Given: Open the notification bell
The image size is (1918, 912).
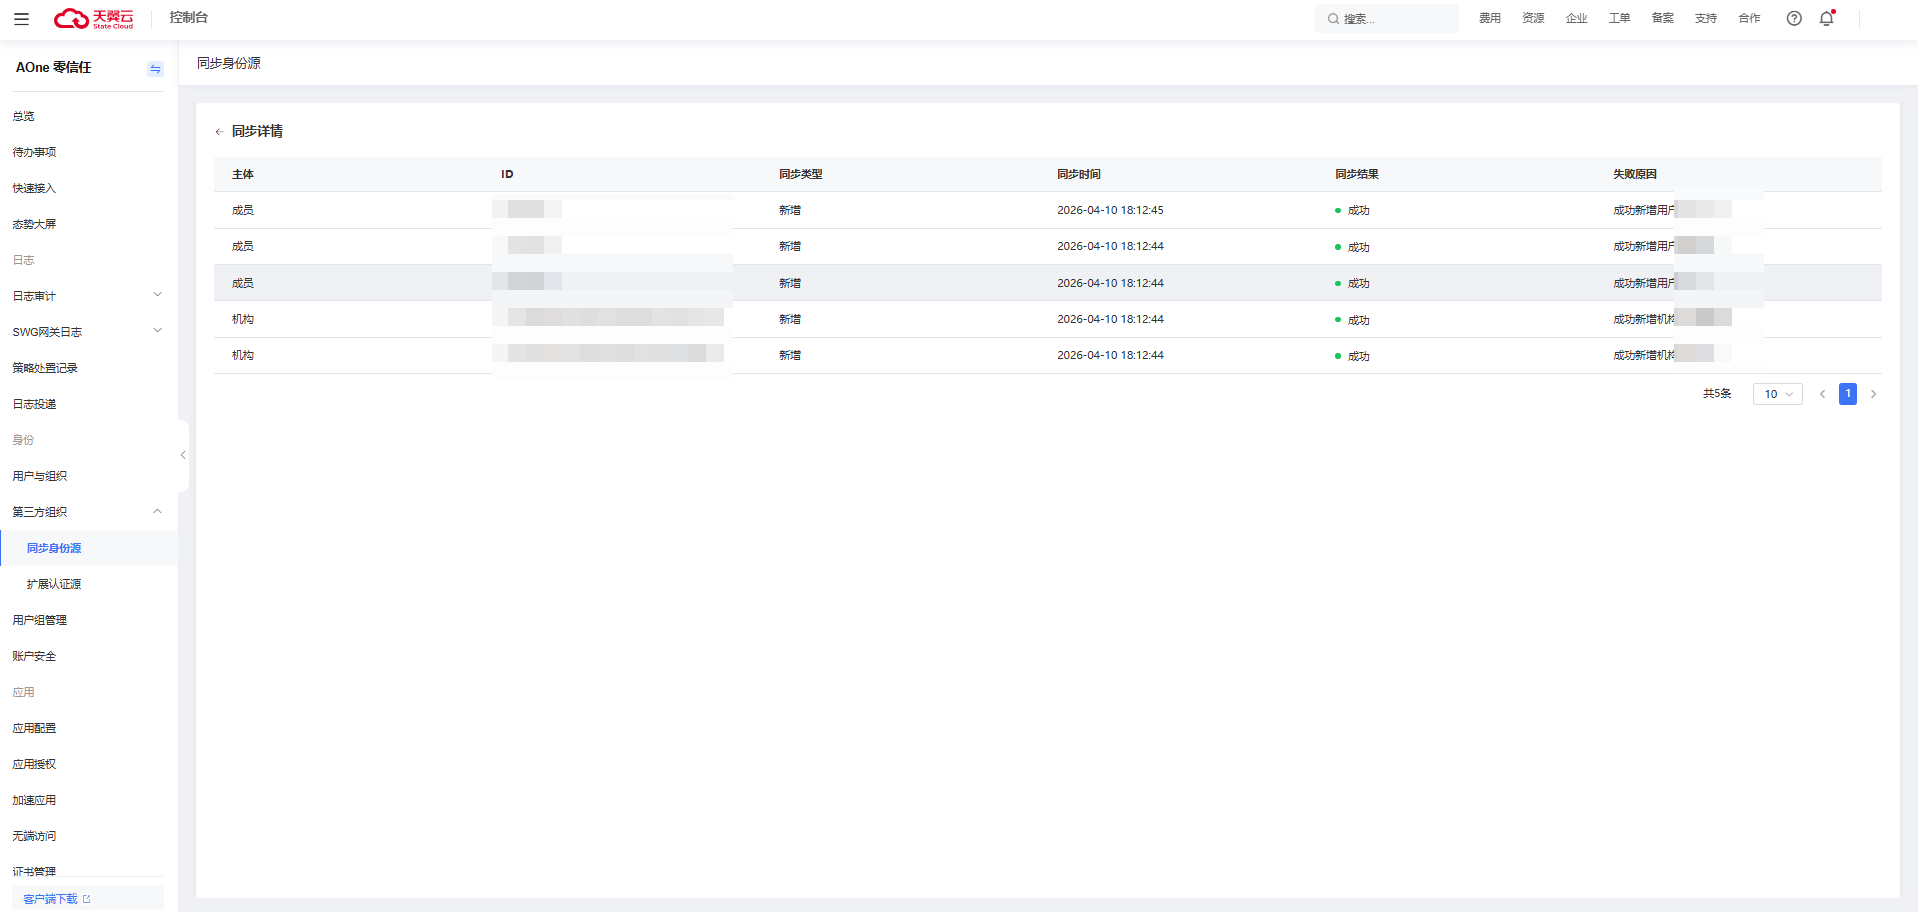Looking at the screenshot, I should click(x=1827, y=18).
